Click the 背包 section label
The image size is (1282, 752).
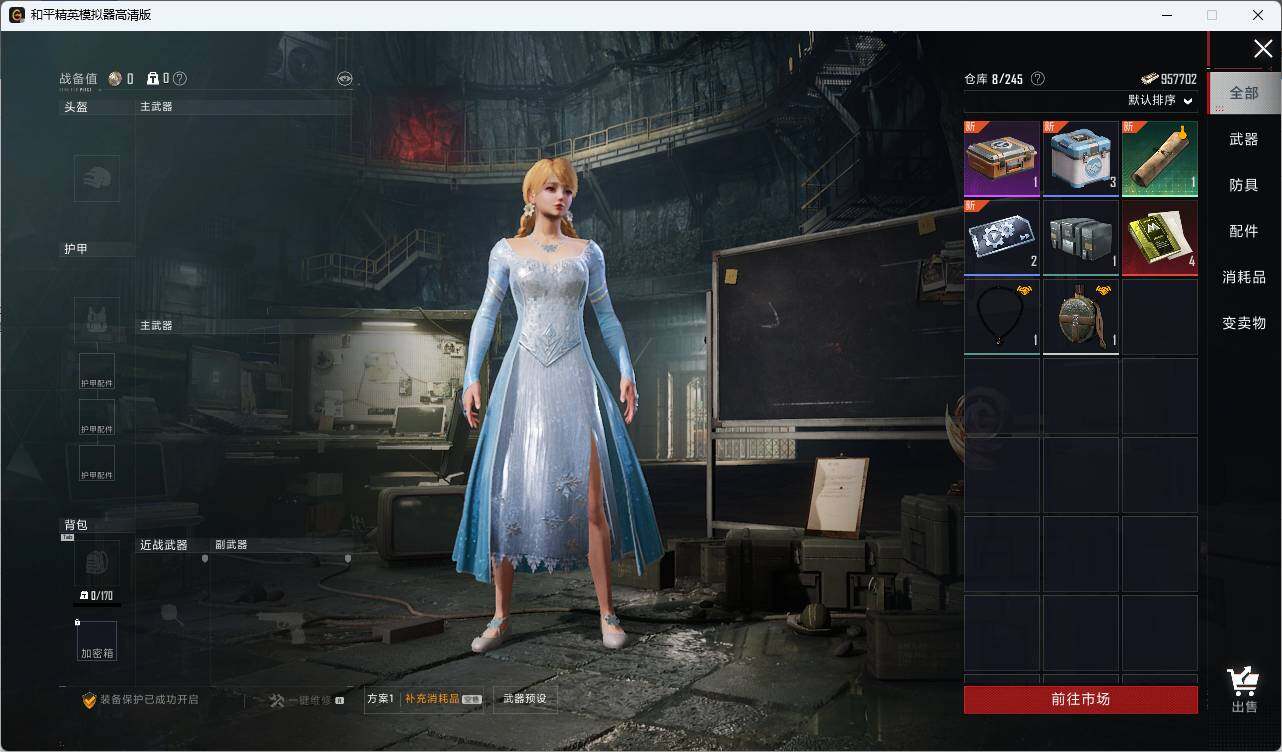[76, 525]
